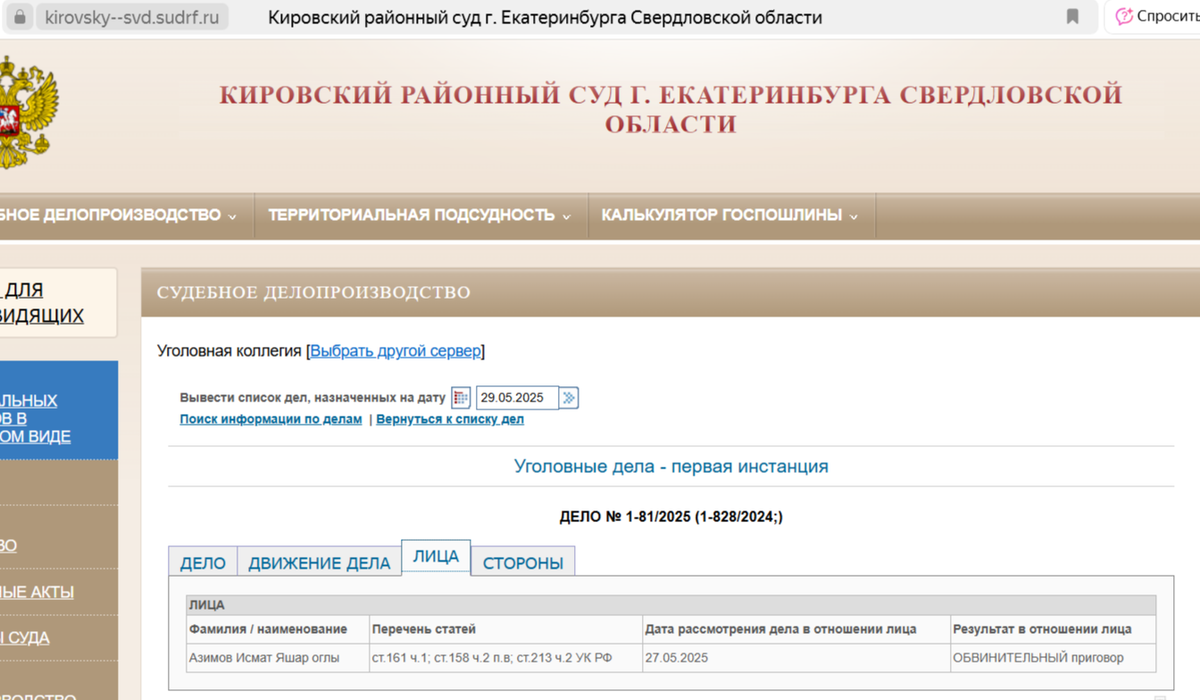Open the Выбрать другой сервер link

click(394, 351)
